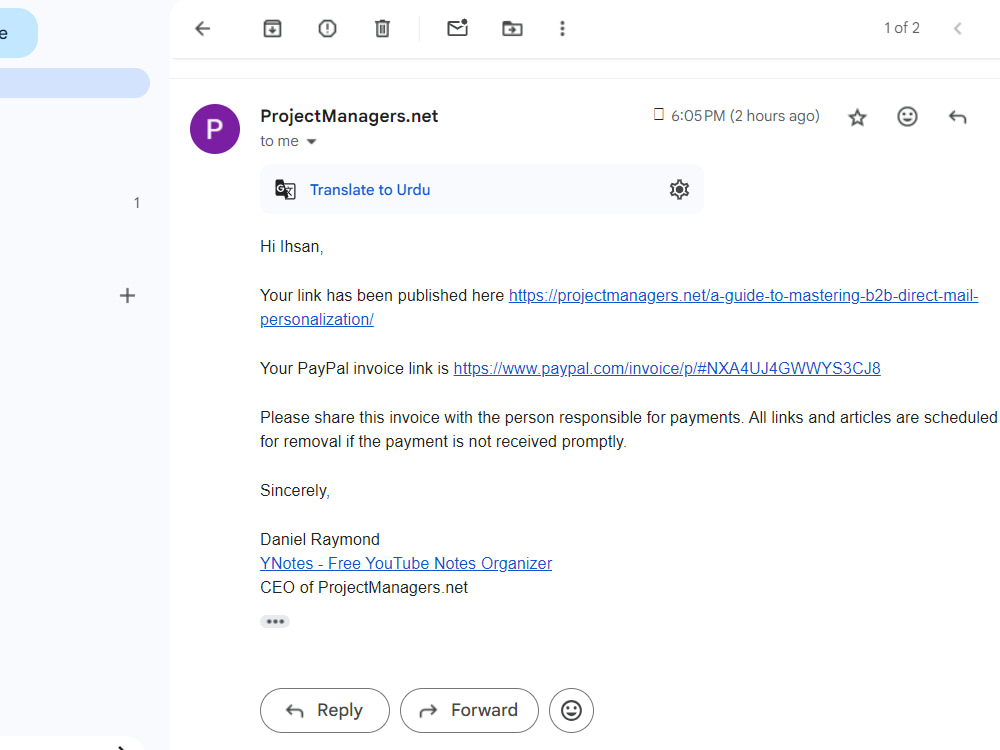Image resolution: width=1000 pixels, height=750 pixels.
Task: Click the reply arrow in message header
Action: pyautogui.click(x=957, y=117)
